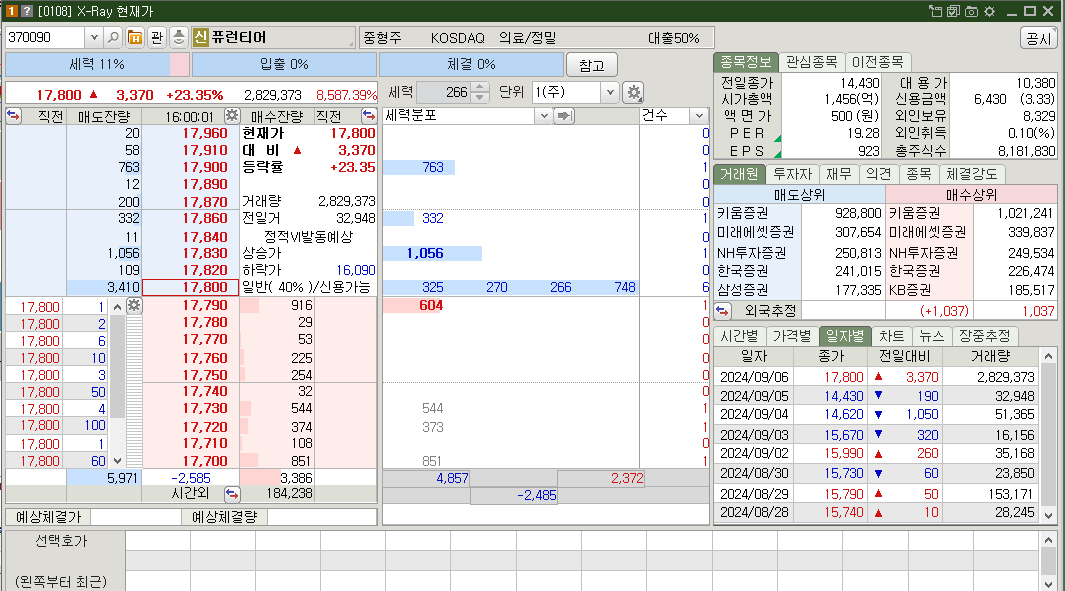Screen dimensions: 1065x591
Task: Click the 세력 266 value field
Action: [444, 92]
